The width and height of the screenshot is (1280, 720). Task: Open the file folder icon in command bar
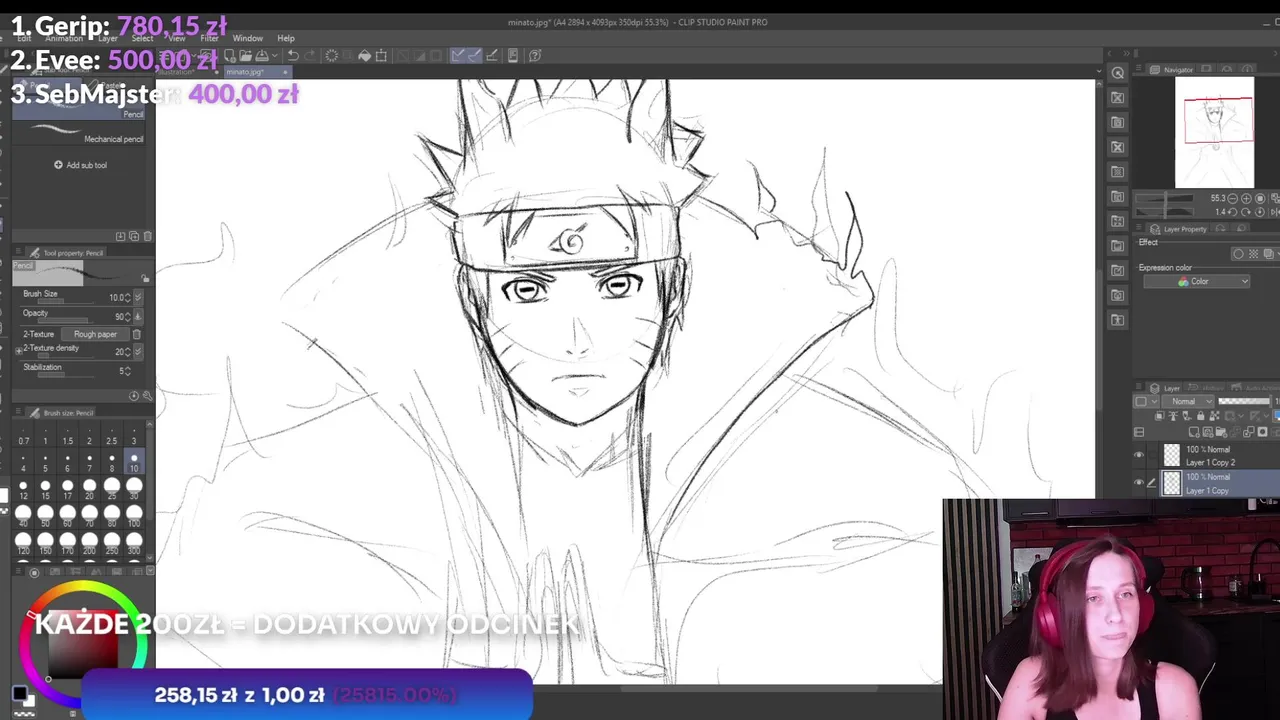click(x=245, y=56)
